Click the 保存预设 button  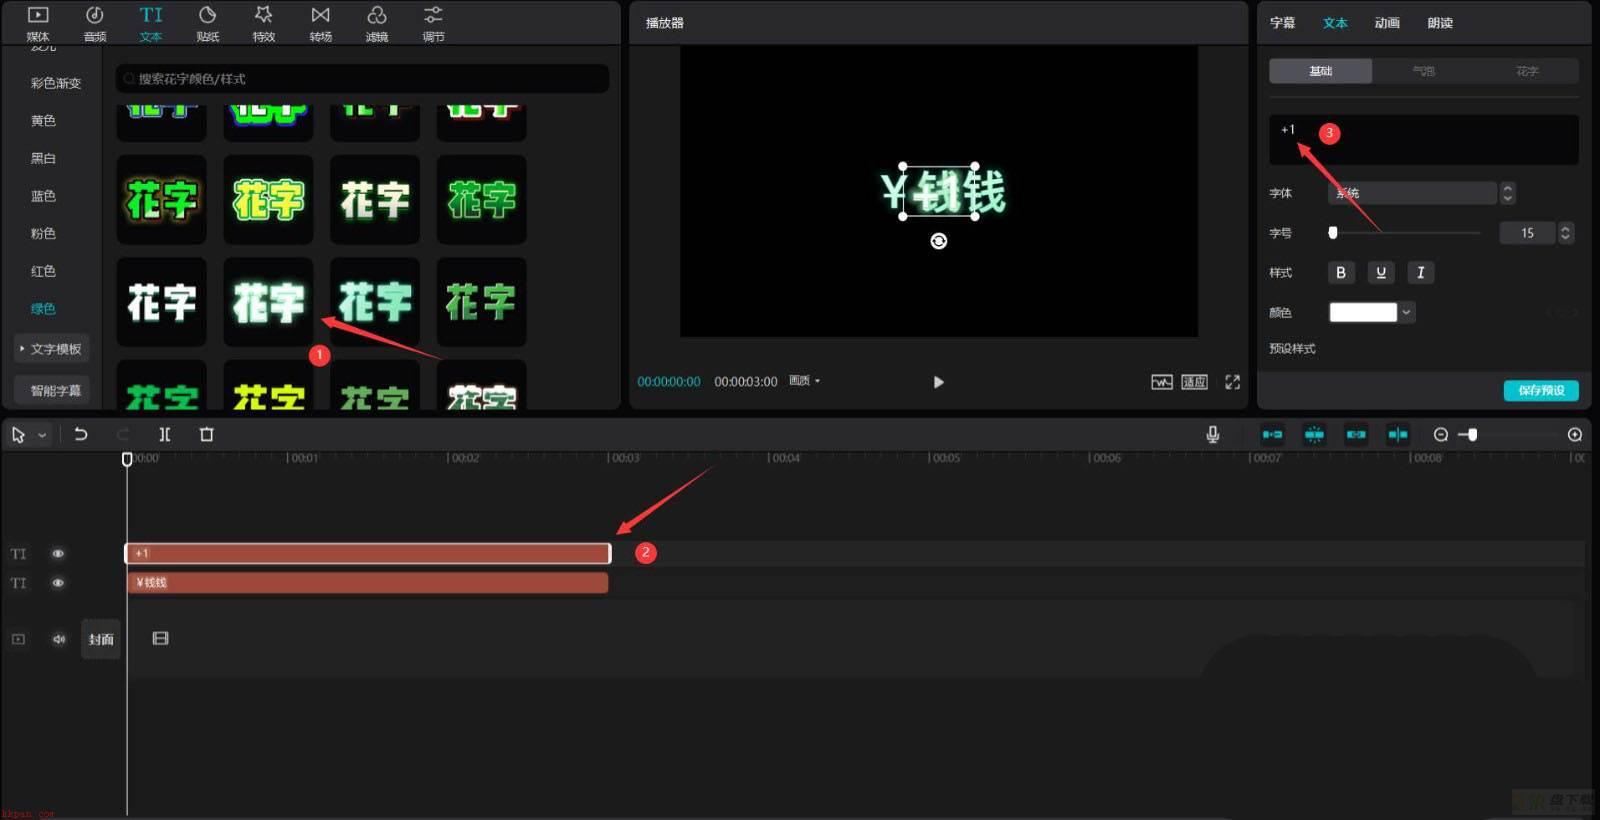point(1541,390)
